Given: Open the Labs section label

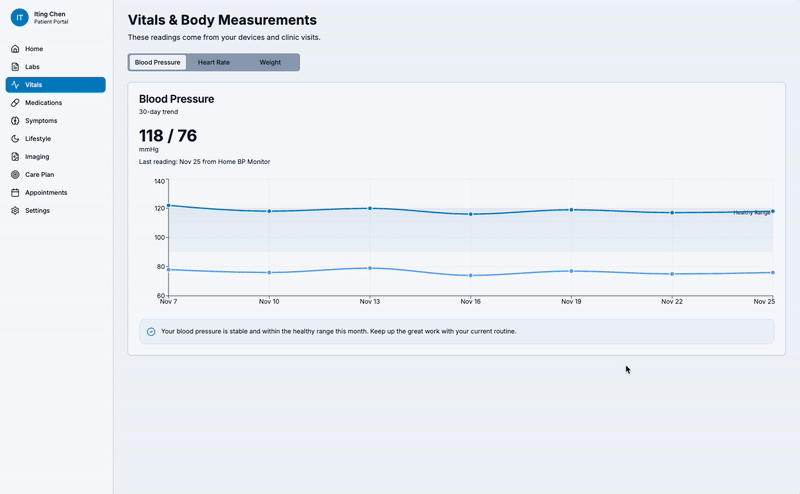Looking at the screenshot, I should [32, 67].
